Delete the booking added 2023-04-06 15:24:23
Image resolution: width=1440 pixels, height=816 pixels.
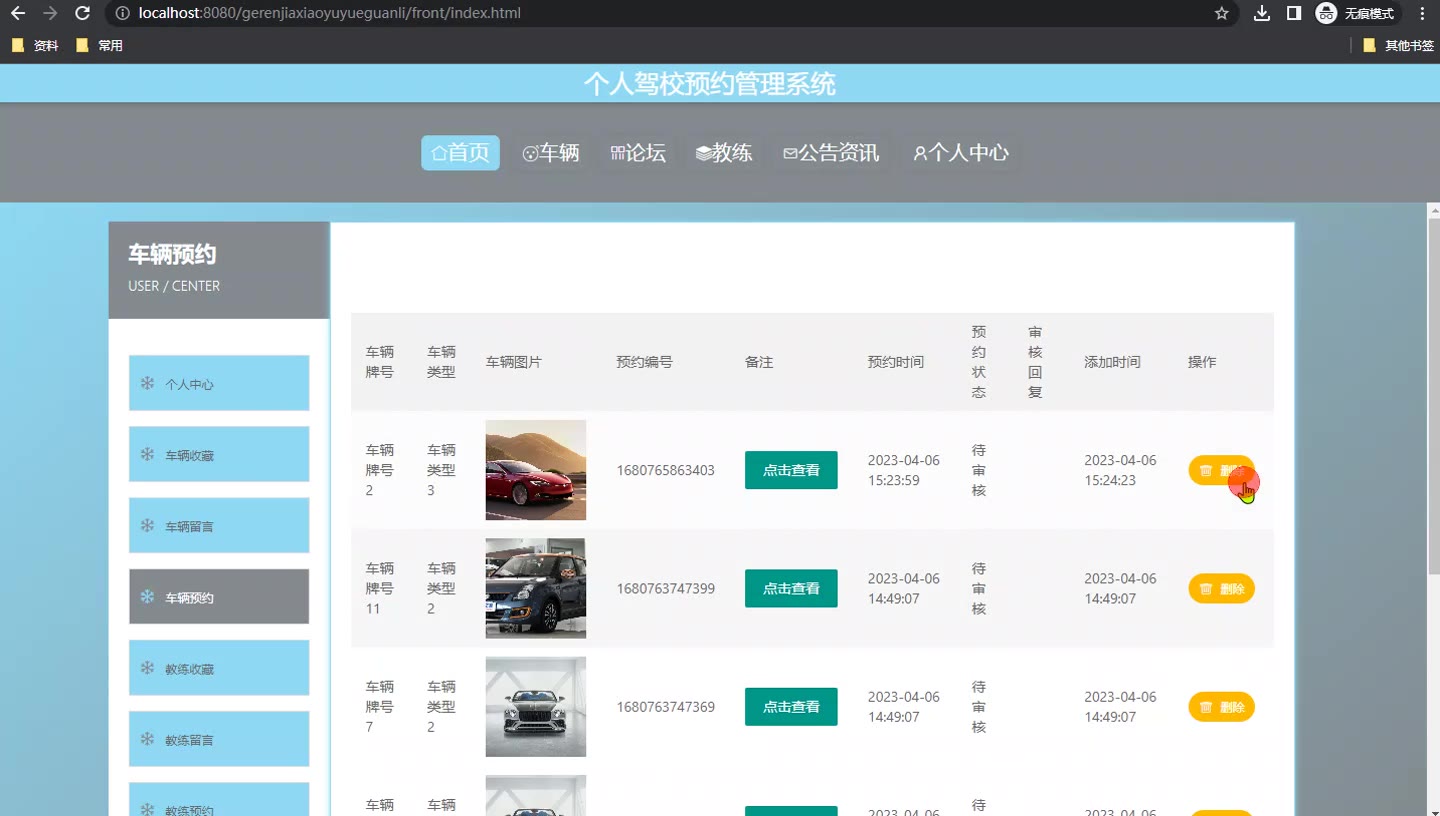pyautogui.click(x=1221, y=470)
